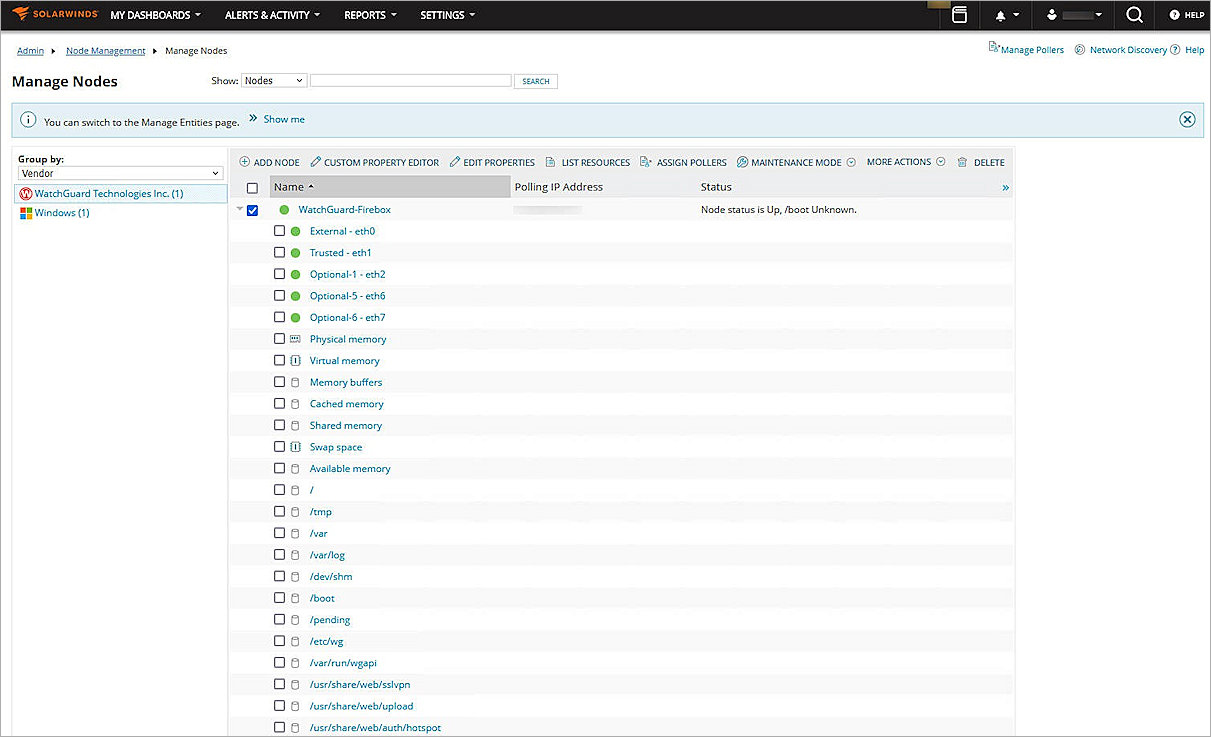Check the Physical memory checkbox
This screenshot has width=1211, height=737.
point(279,338)
